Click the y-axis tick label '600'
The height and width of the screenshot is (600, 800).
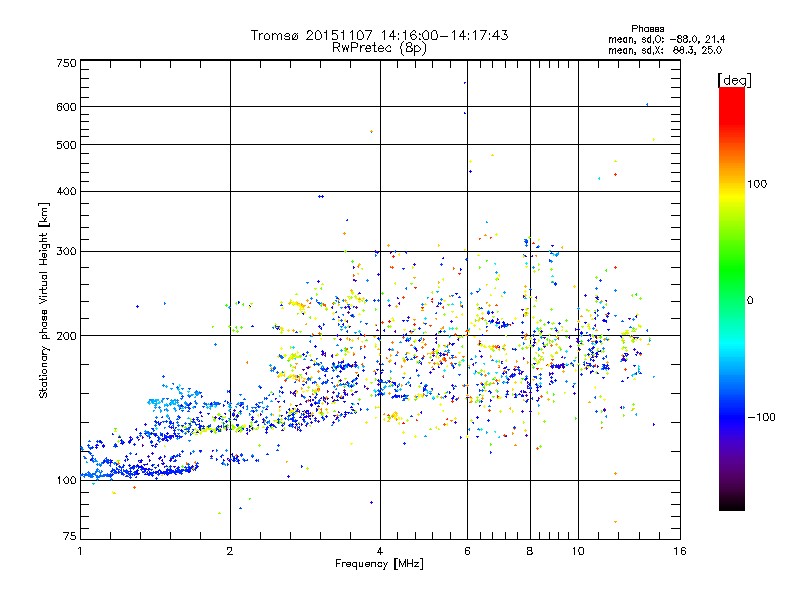(x=66, y=107)
